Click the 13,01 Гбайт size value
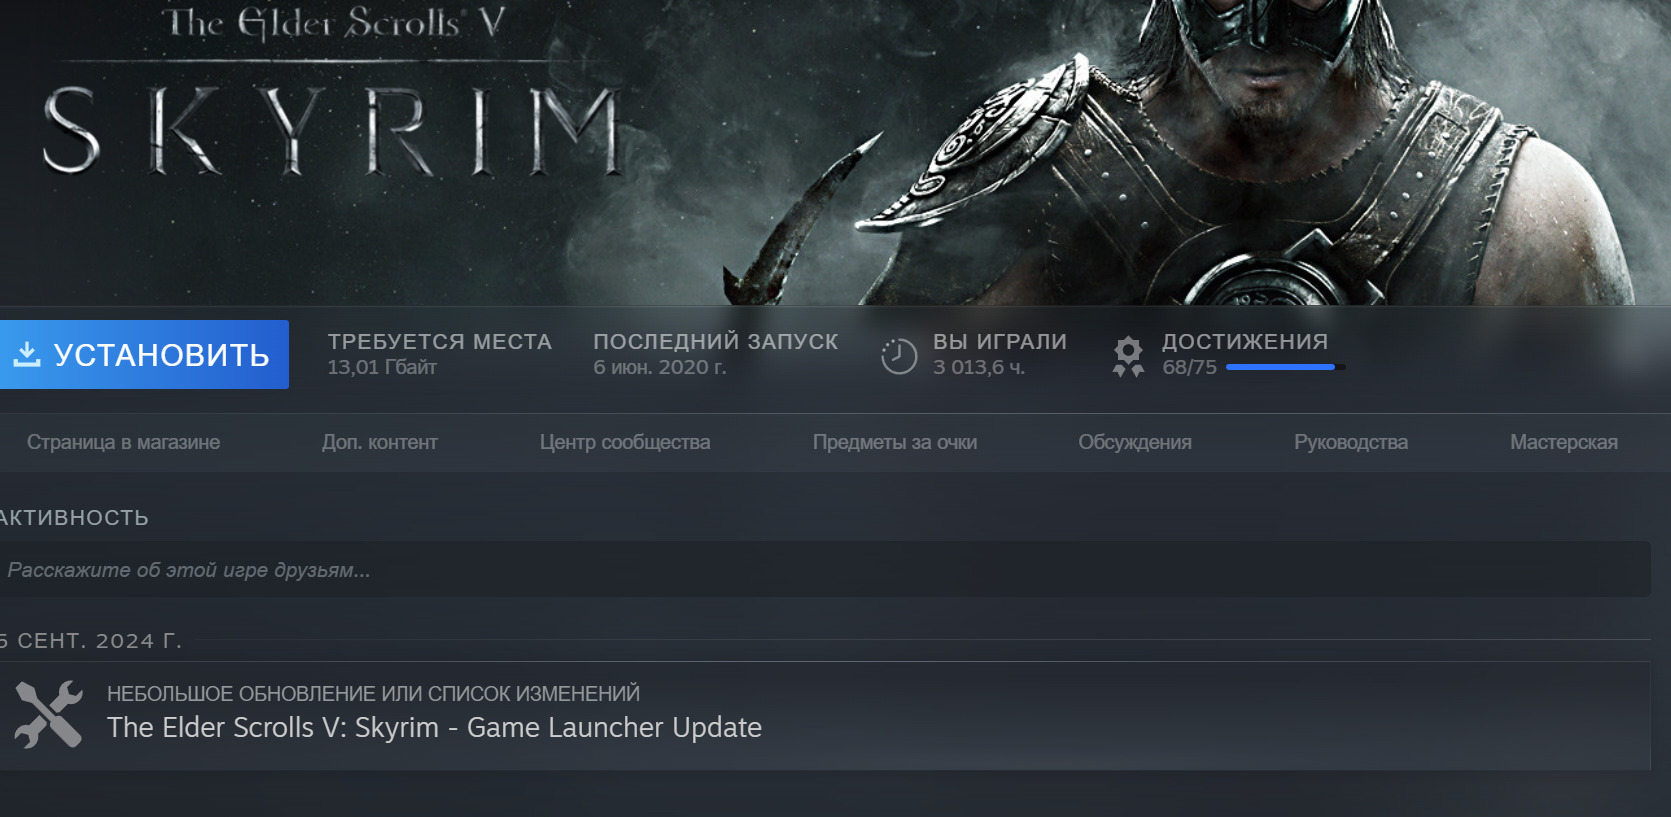The image size is (1671, 817). tap(382, 367)
